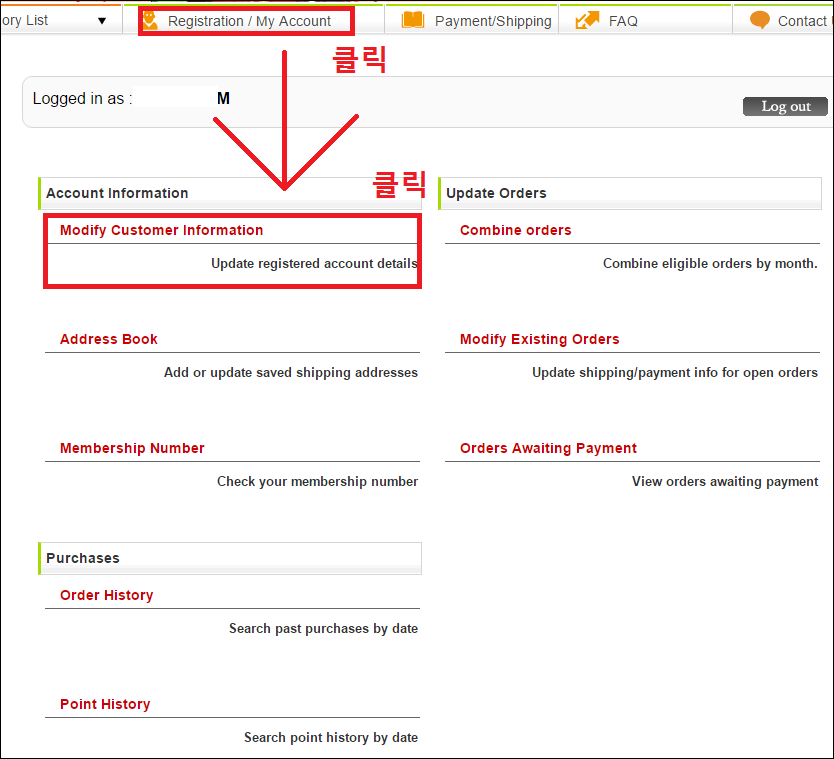Open the Payment/Shipping menu item

click(493, 21)
